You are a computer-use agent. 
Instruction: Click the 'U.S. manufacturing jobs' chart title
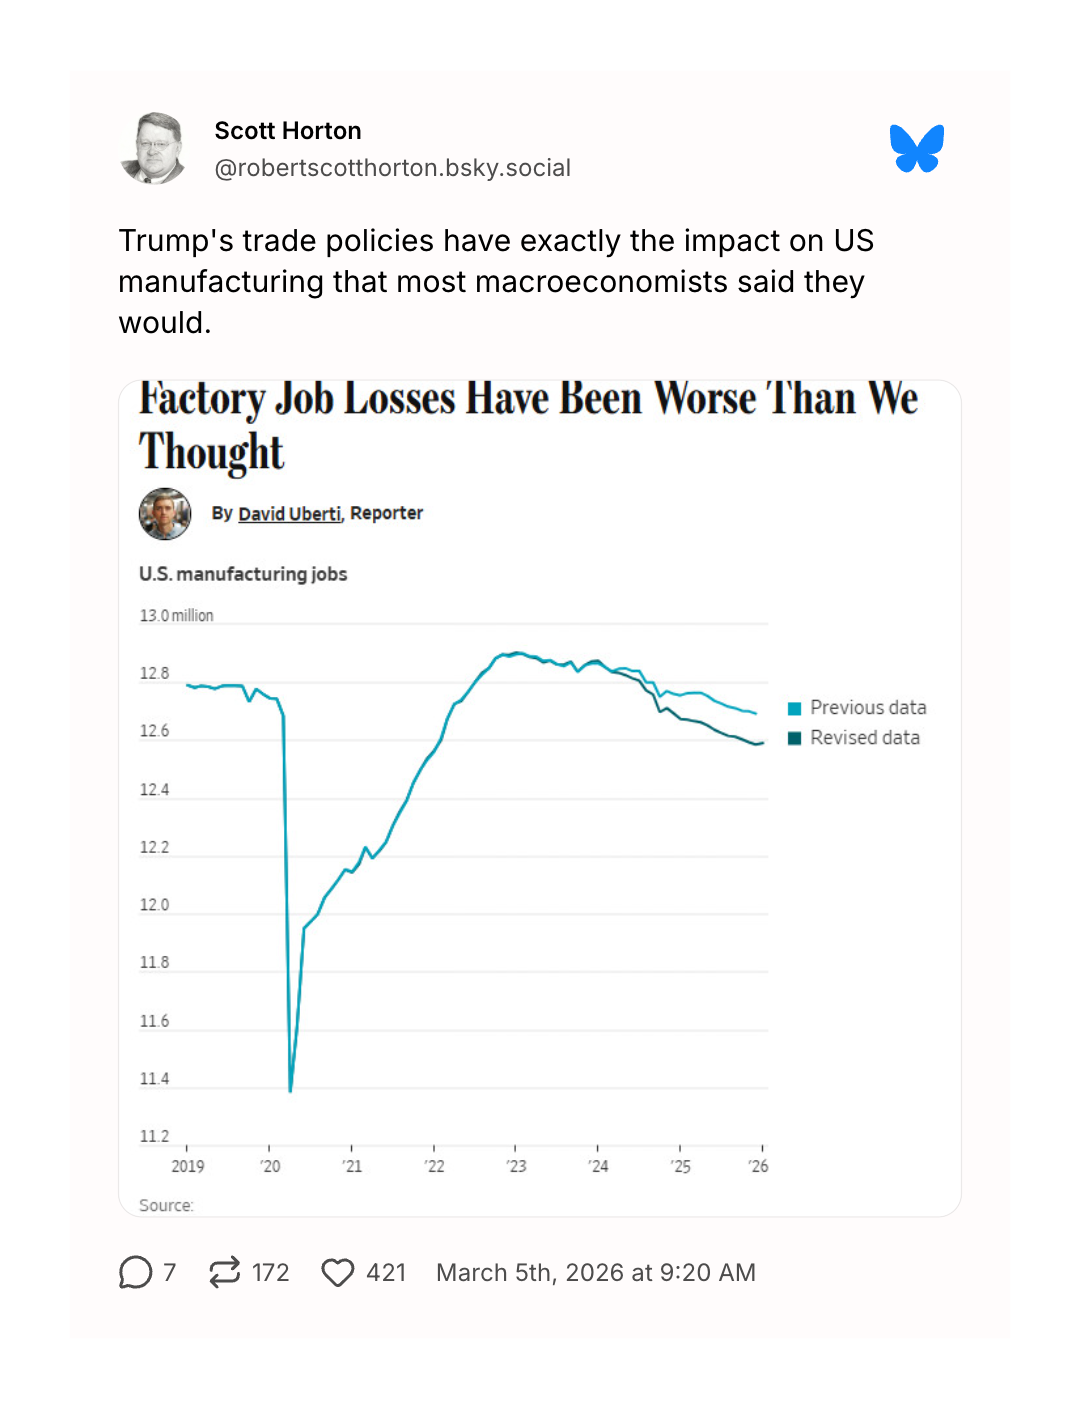pyautogui.click(x=243, y=574)
